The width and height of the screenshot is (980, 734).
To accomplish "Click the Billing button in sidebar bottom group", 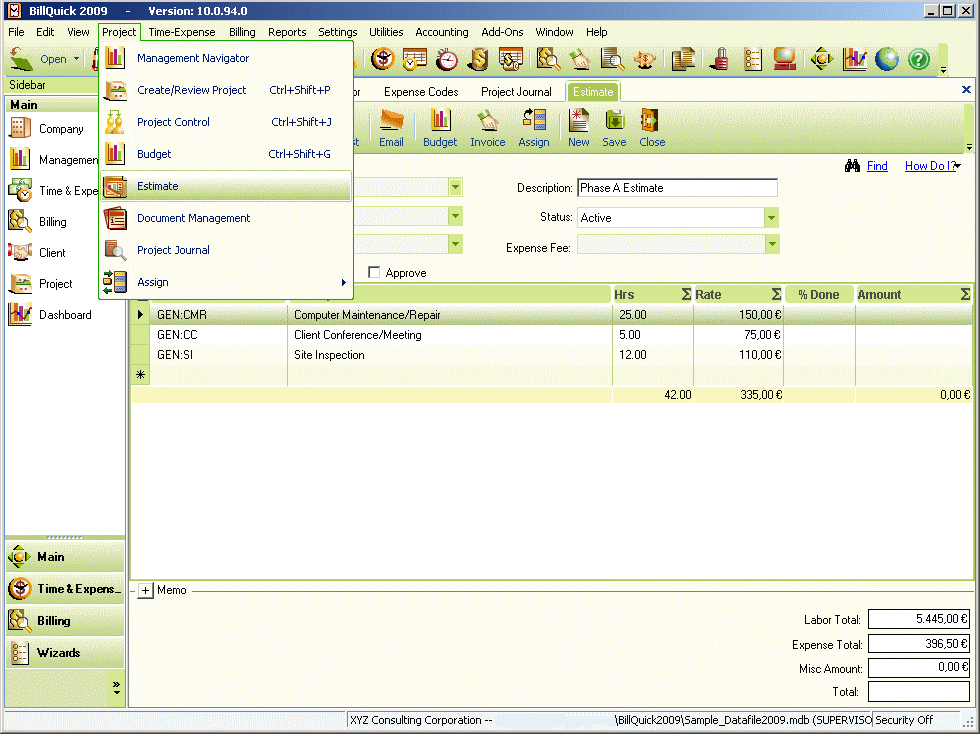I will pyautogui.click(x=65, y=621).
